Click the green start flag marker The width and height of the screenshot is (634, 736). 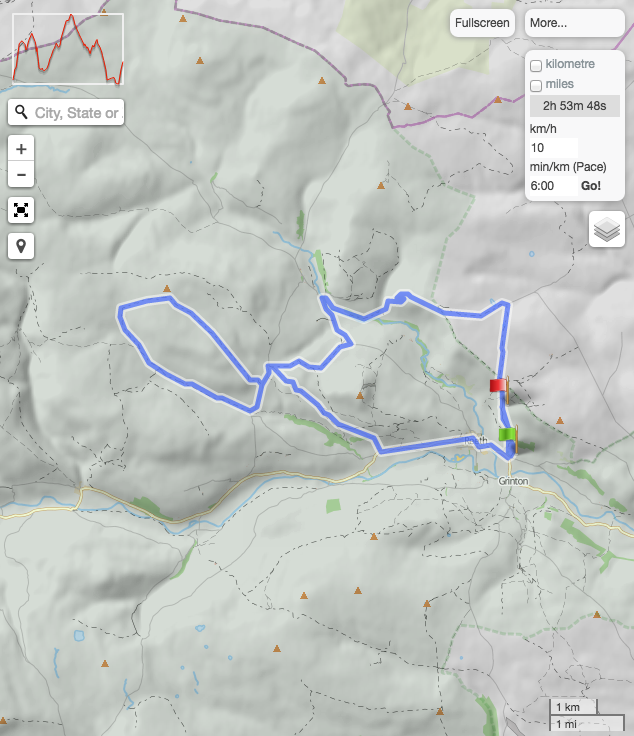click(508, 436)
